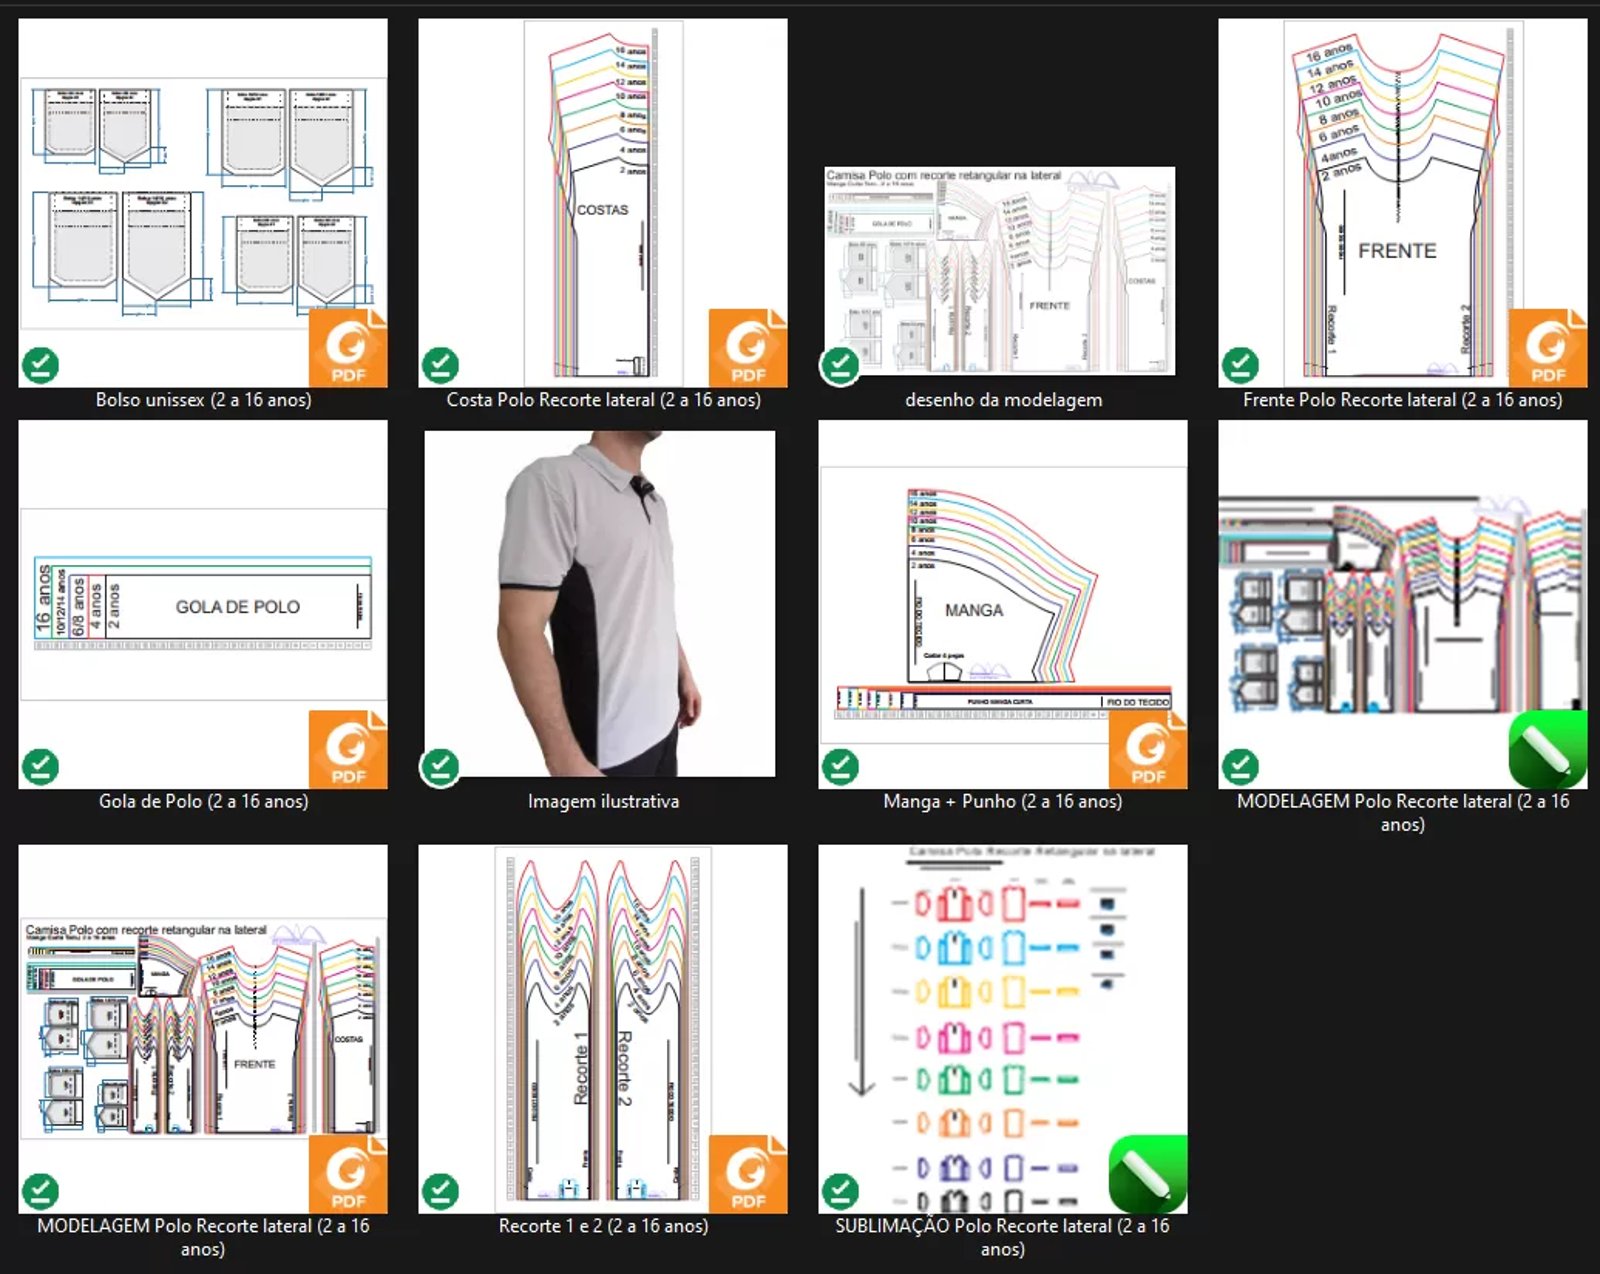Click green sync checkmark on Imagem ilustrativa
1600x1274 pixels.
(x=440, y=767)
